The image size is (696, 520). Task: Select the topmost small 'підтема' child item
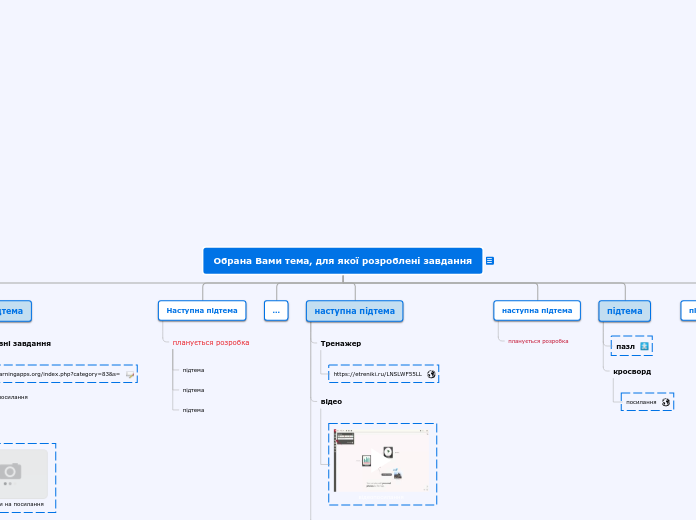coord(194,370)
